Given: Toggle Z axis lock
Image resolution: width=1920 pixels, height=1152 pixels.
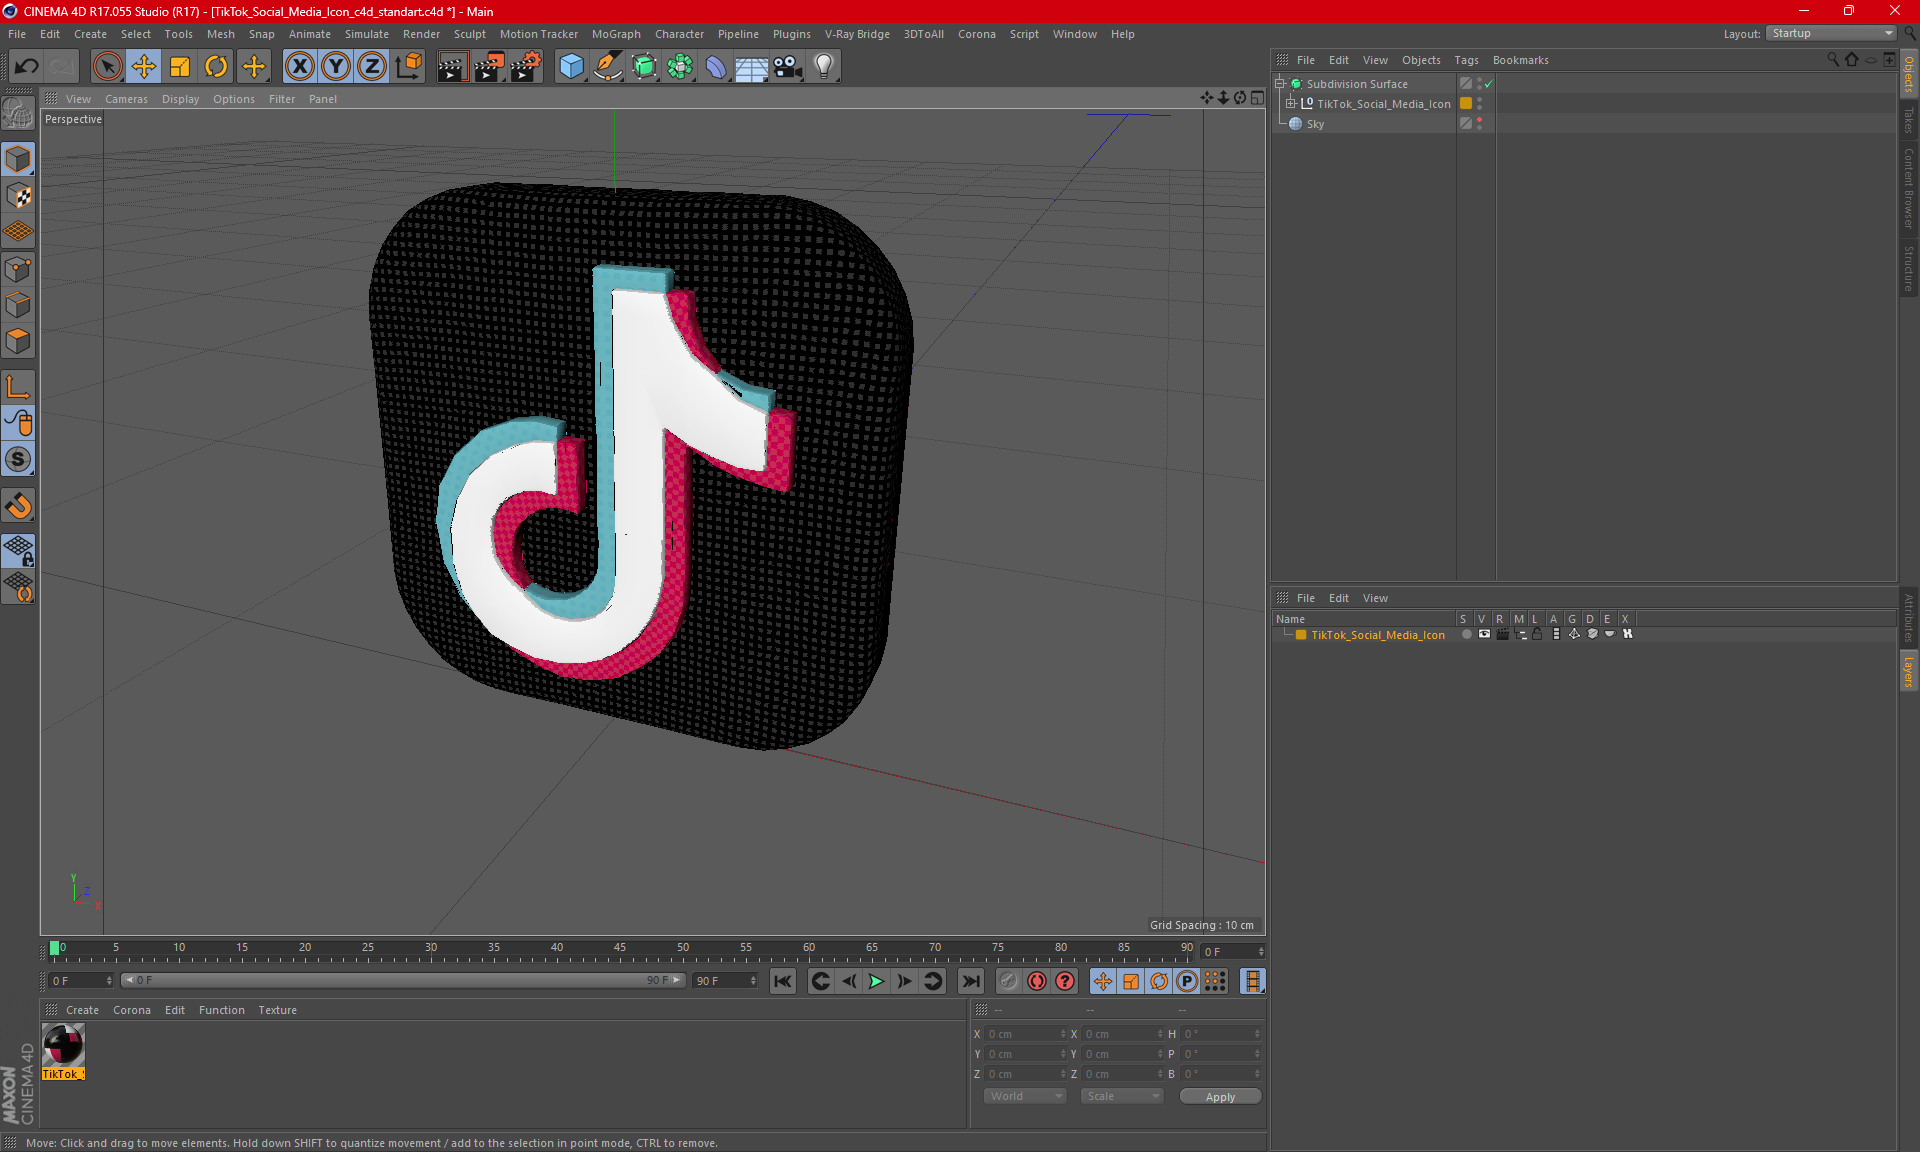Looking at the screenshot, I should [x=372, y=67].
